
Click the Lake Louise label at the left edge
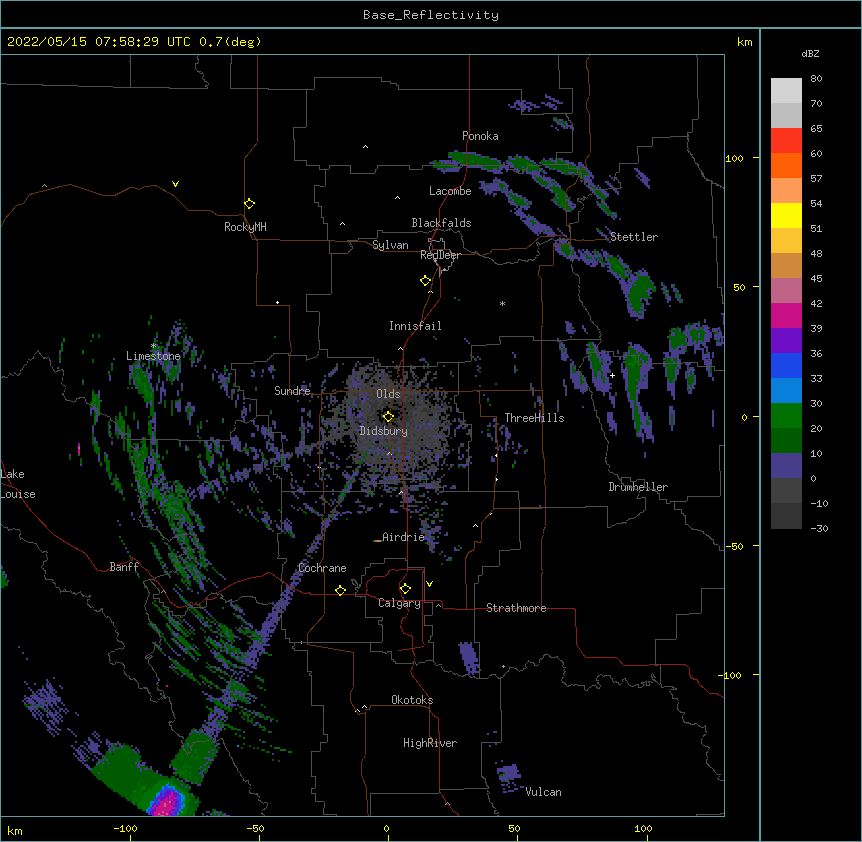[x=18, y=484]
